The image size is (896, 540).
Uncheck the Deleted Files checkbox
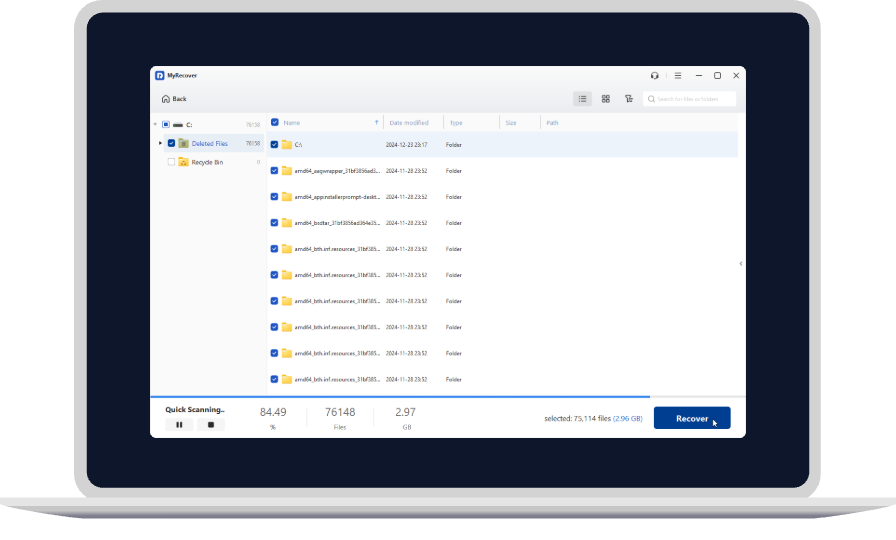click(171, 143)
